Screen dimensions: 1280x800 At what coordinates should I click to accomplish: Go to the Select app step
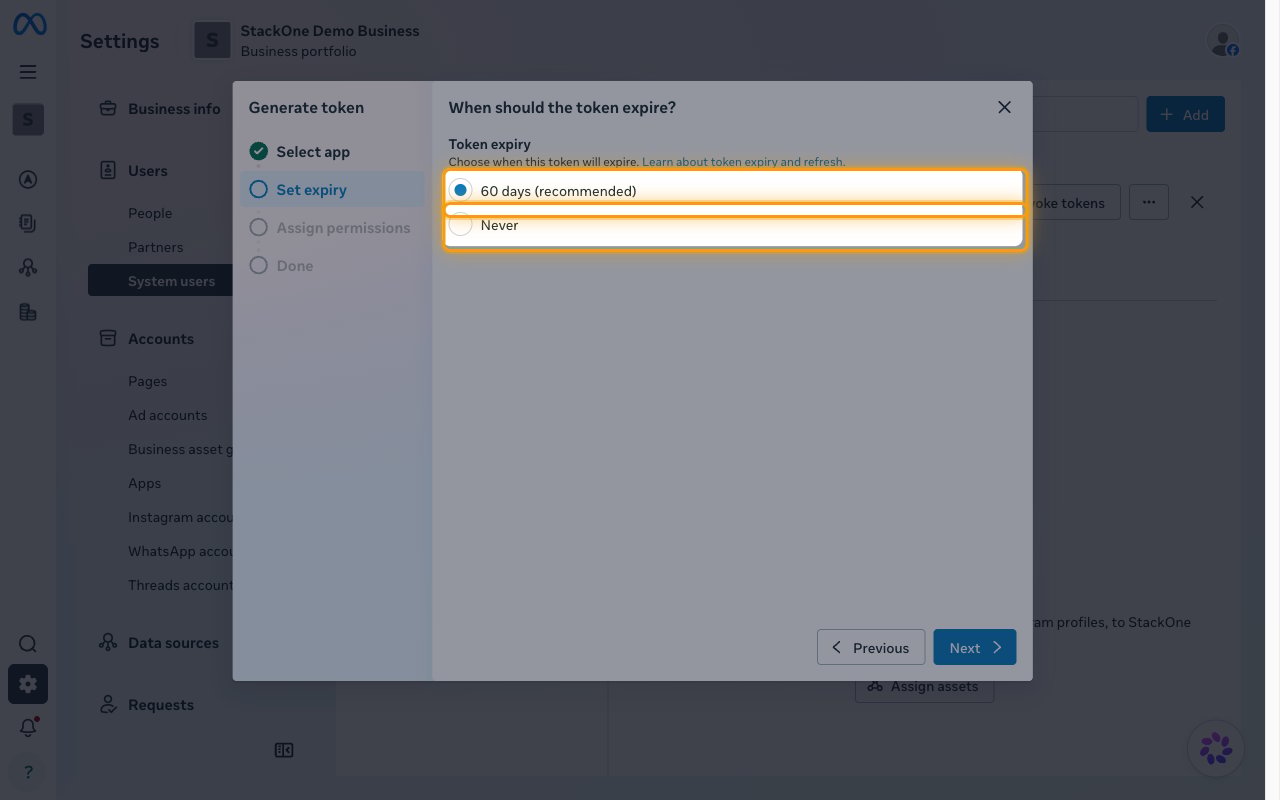(333, 152)
